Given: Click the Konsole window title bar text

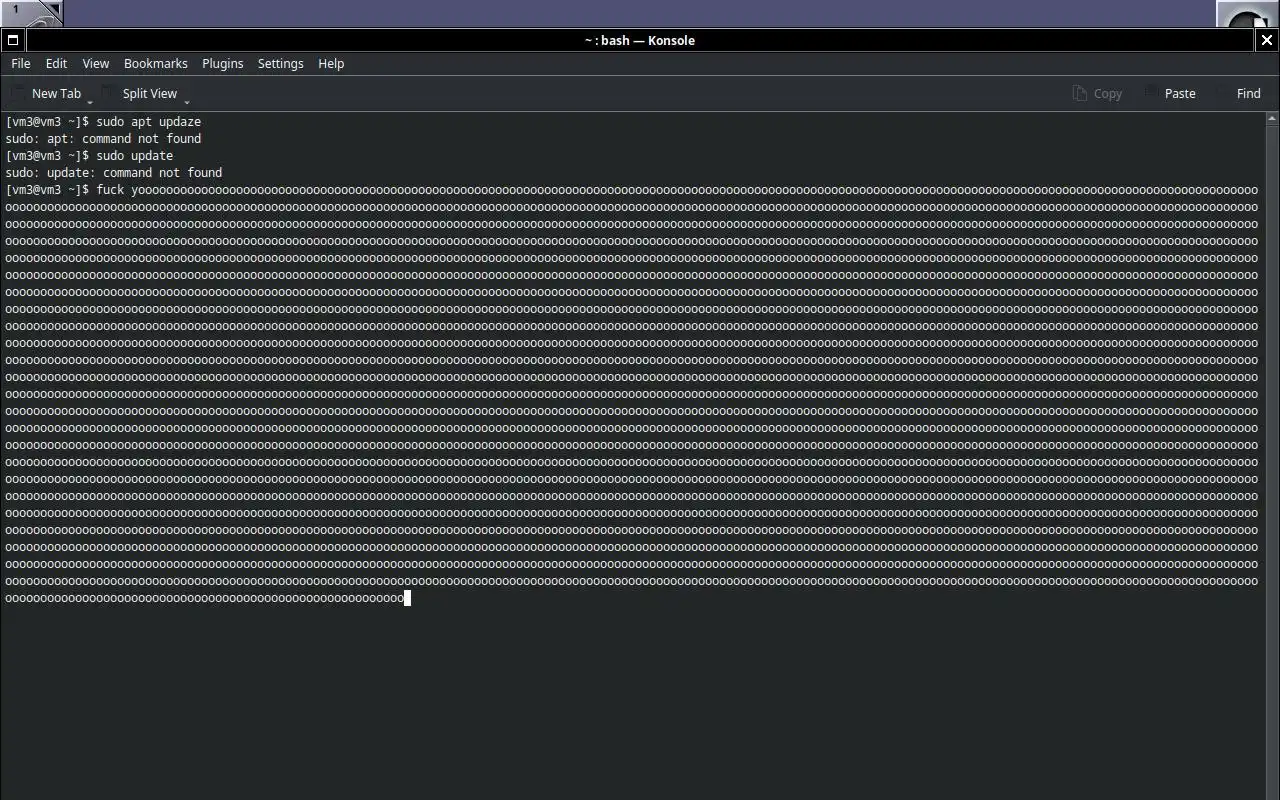Looking at the screenshot, I should pyautogui.click(x=640, y=40).
